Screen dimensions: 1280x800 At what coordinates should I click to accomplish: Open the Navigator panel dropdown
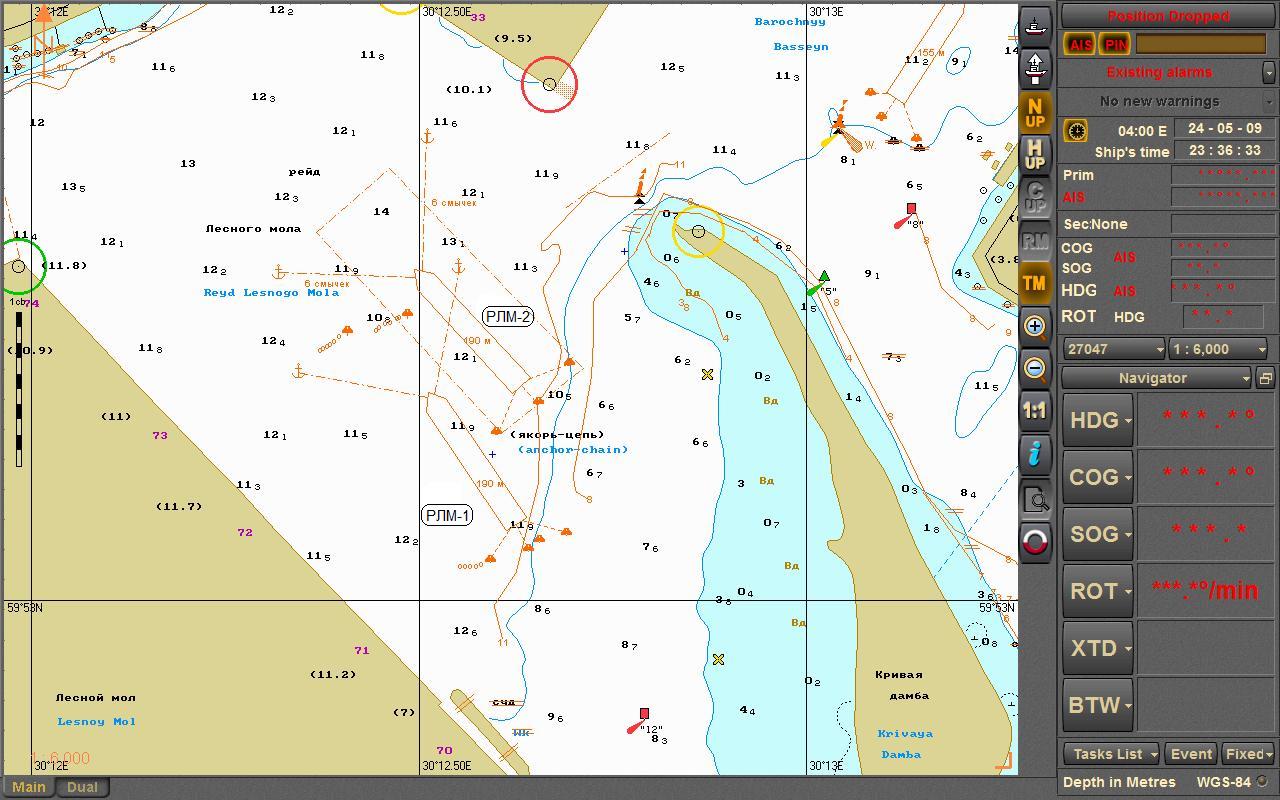point(1156,378)
